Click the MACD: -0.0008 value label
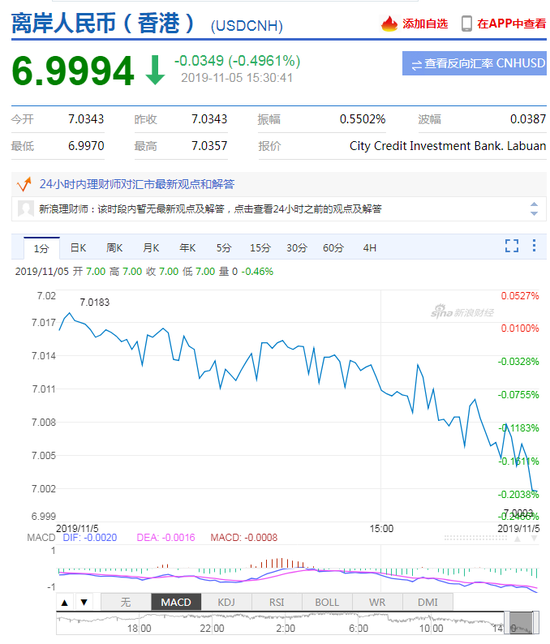Viewport: 550px width, 644px height. point(244,538)
